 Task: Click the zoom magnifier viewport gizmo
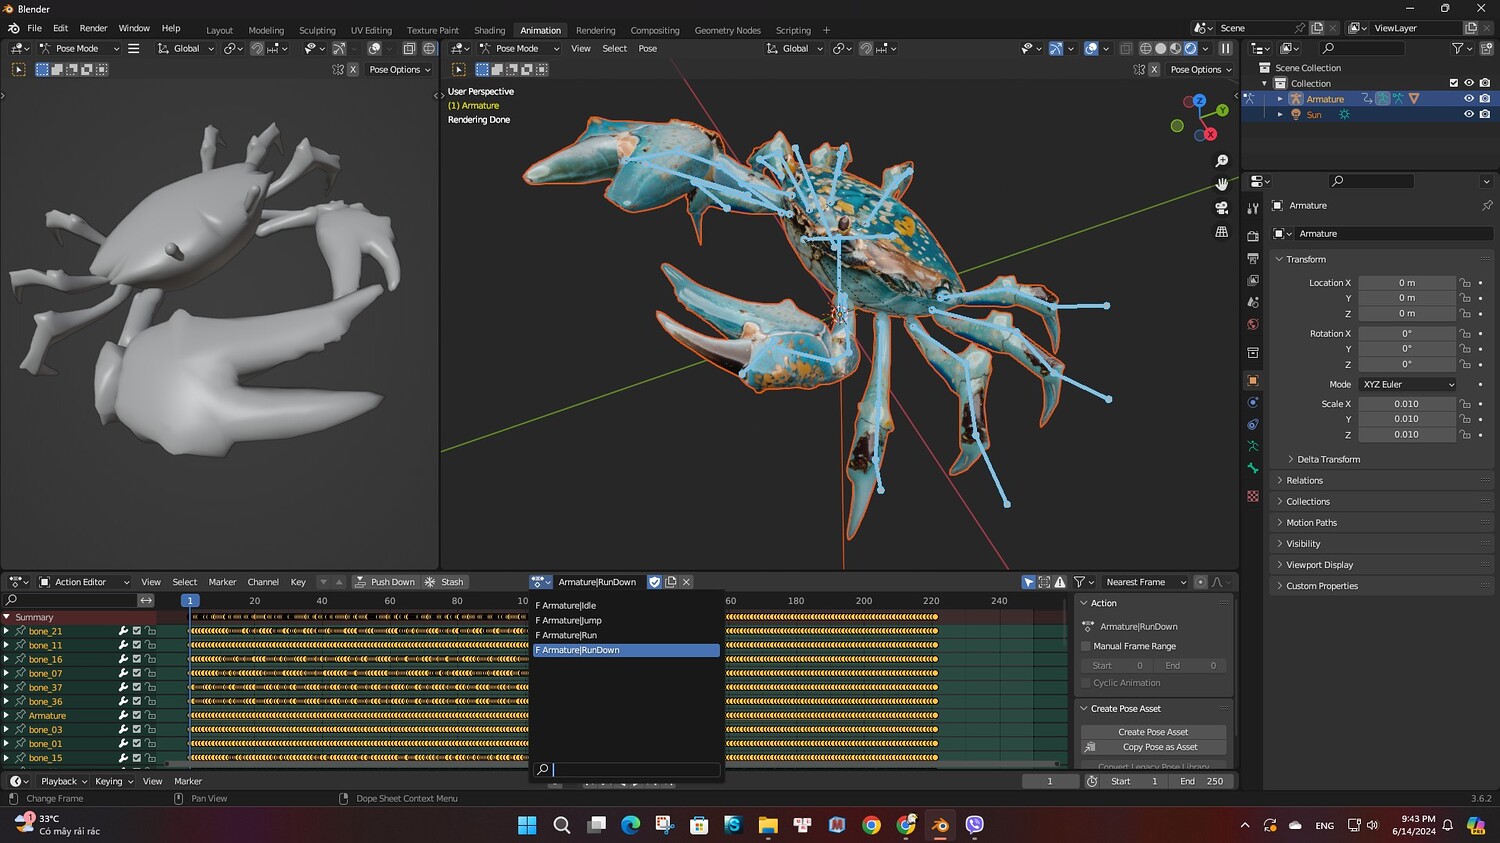[1221, 161]
